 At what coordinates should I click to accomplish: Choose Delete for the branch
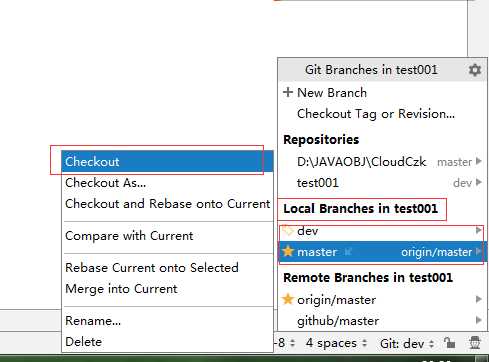pos(167,342)
